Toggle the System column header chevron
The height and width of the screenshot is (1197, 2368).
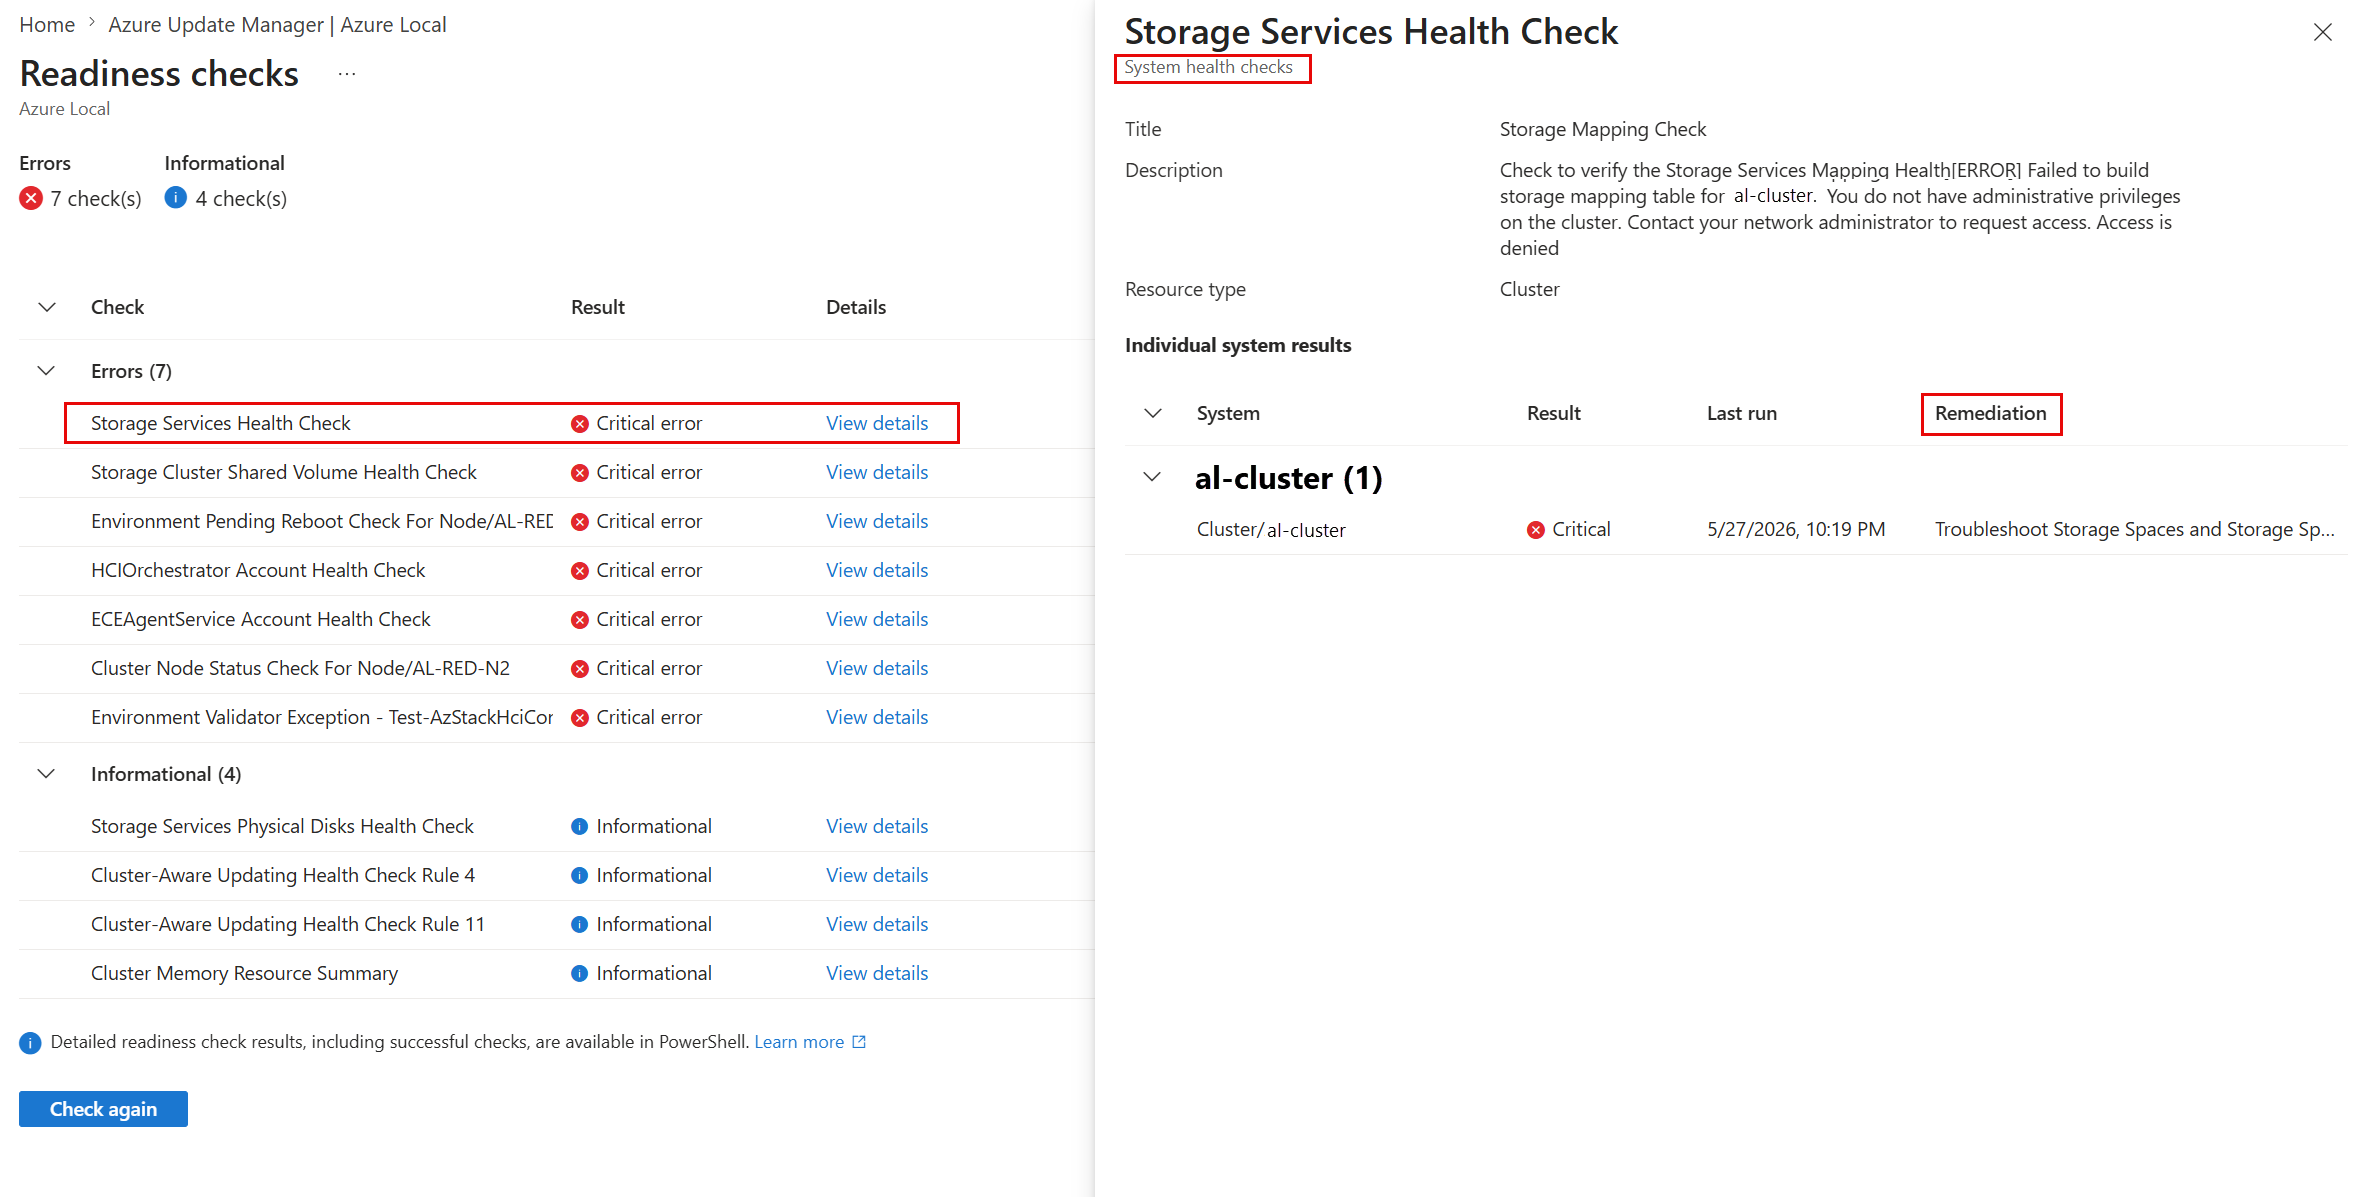tap(1153, 413)
